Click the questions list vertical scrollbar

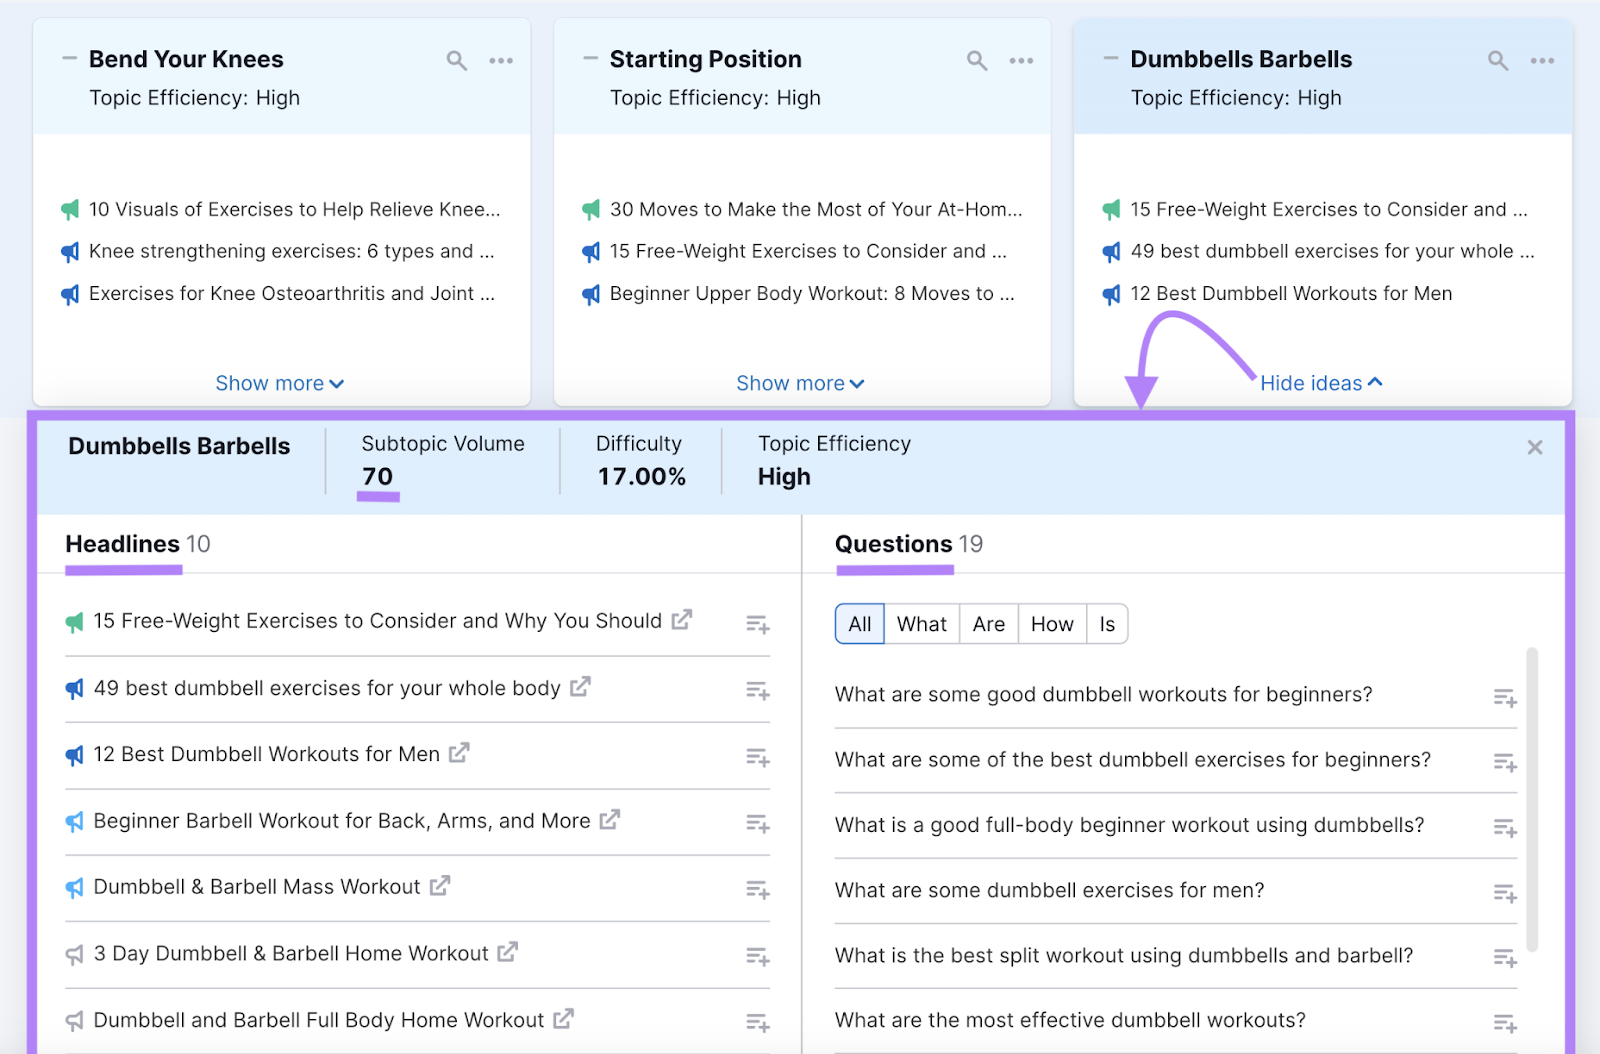tap(1532, 800)
